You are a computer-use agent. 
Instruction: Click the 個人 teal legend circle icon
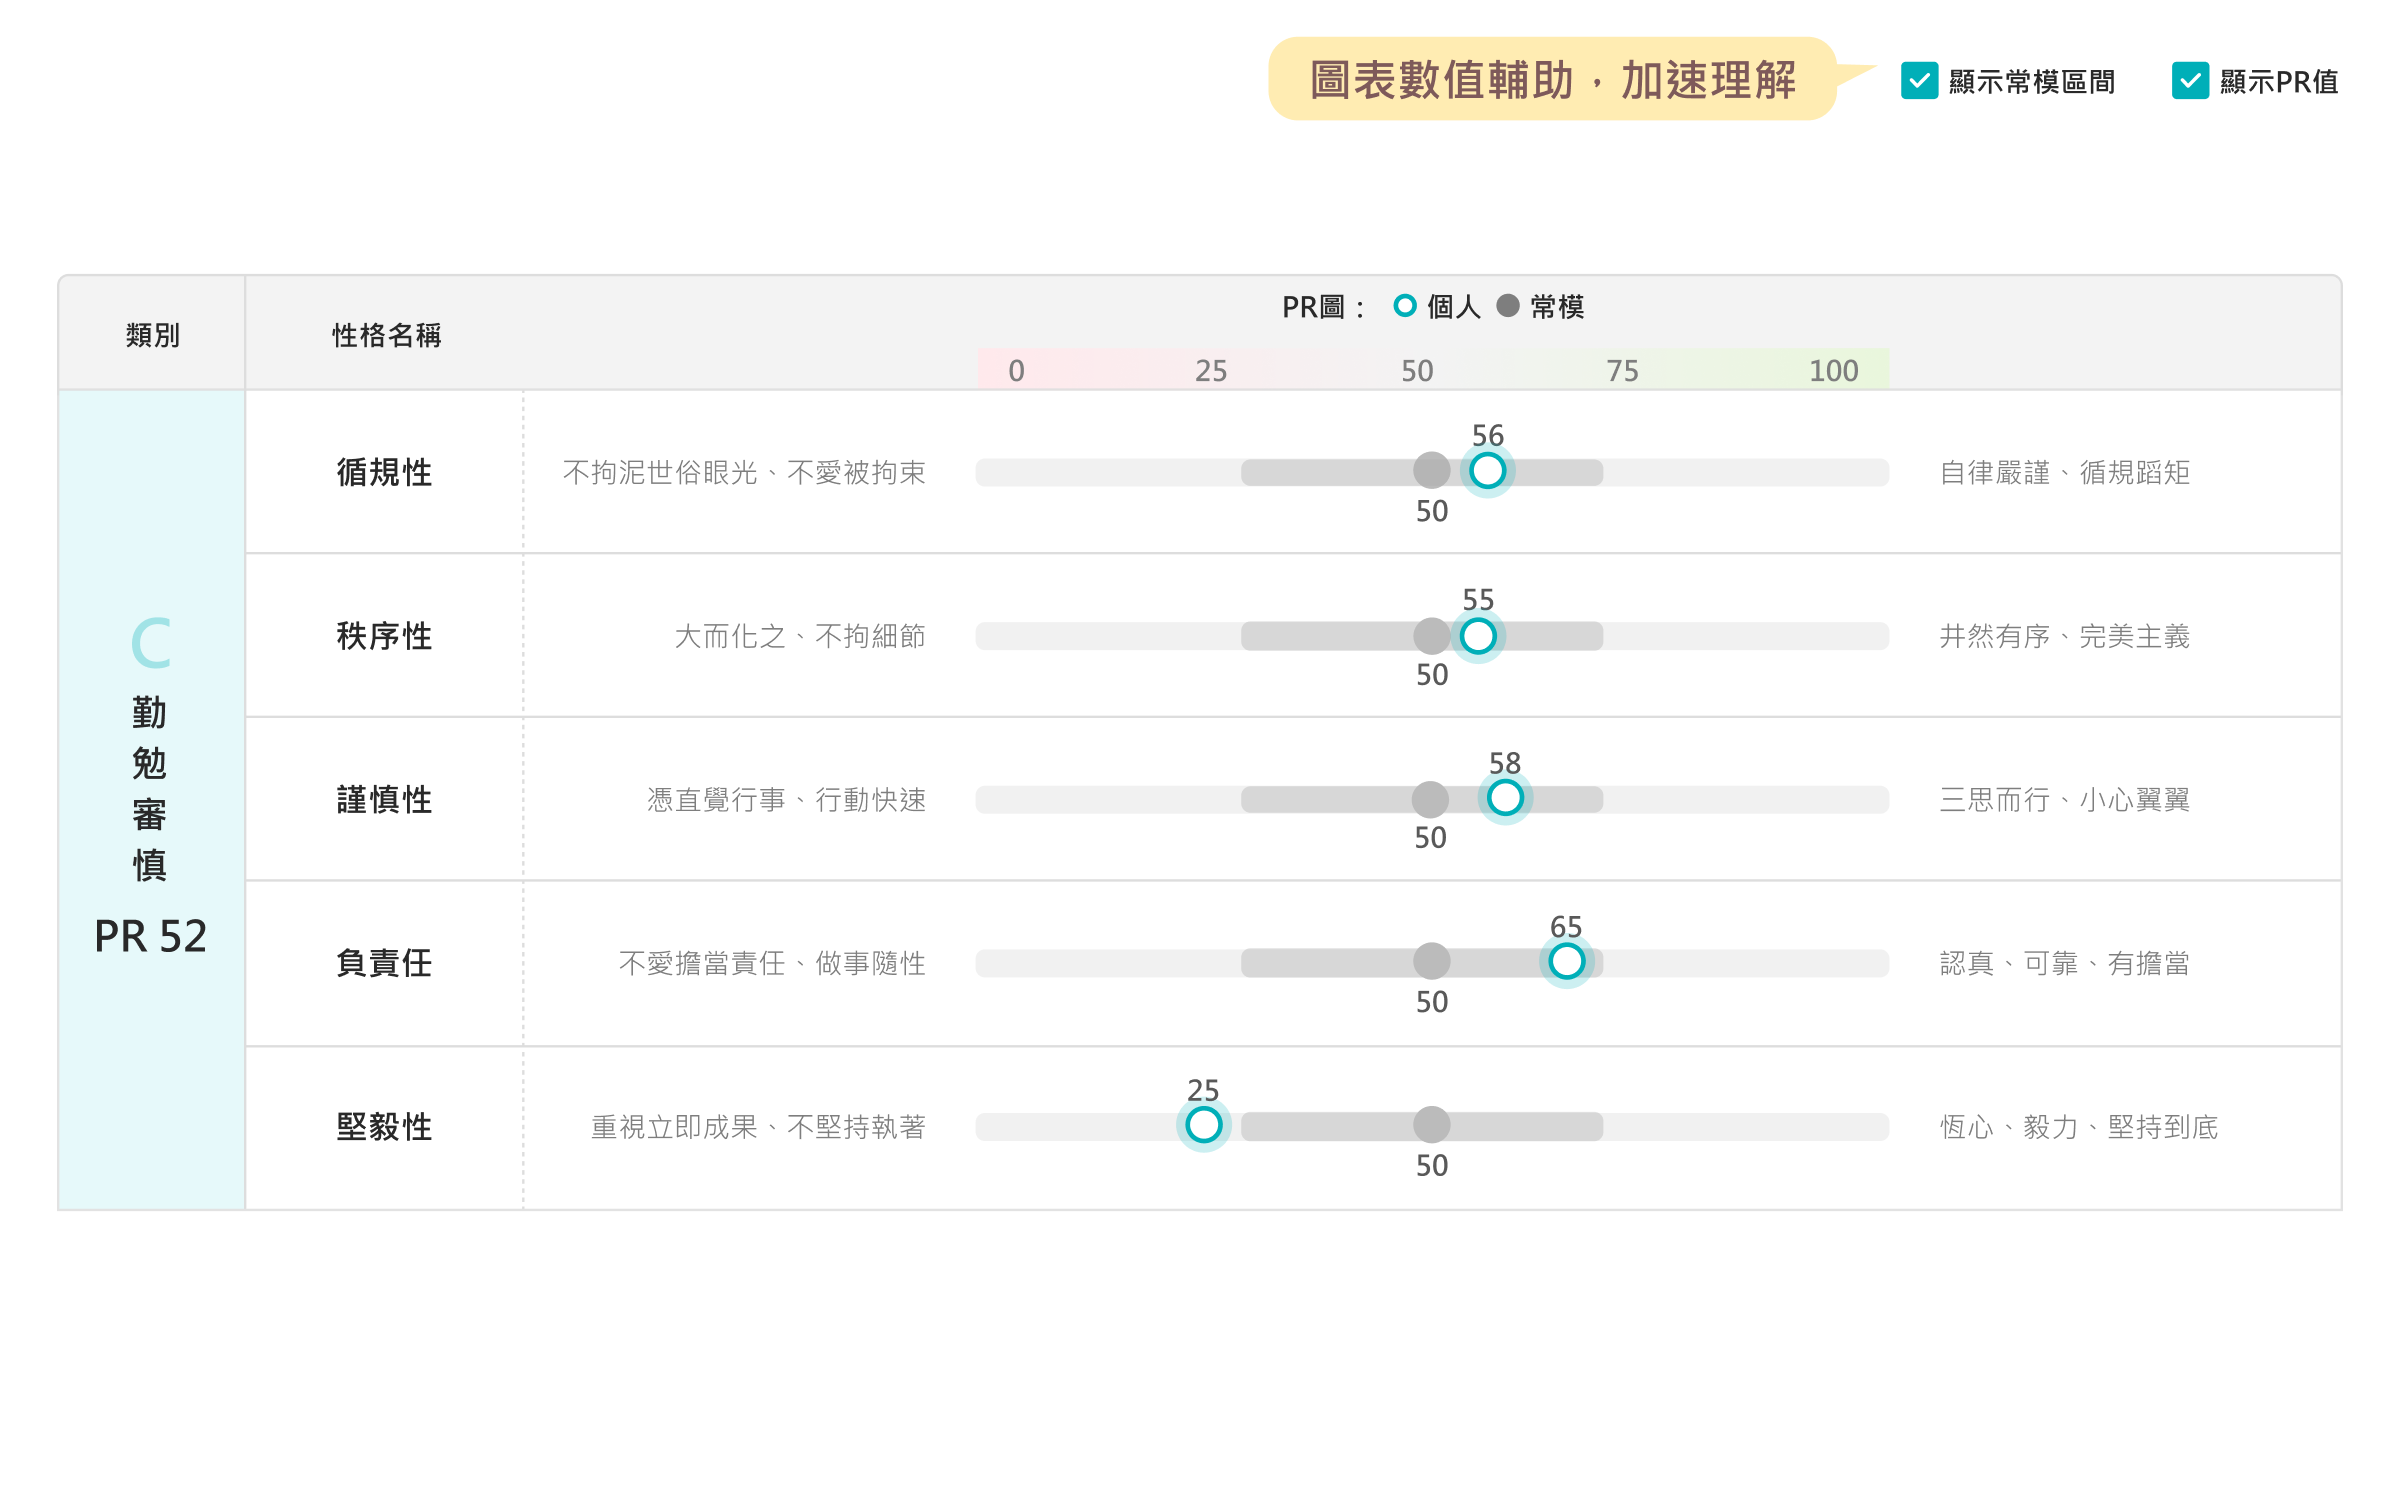pos(1405,306)
